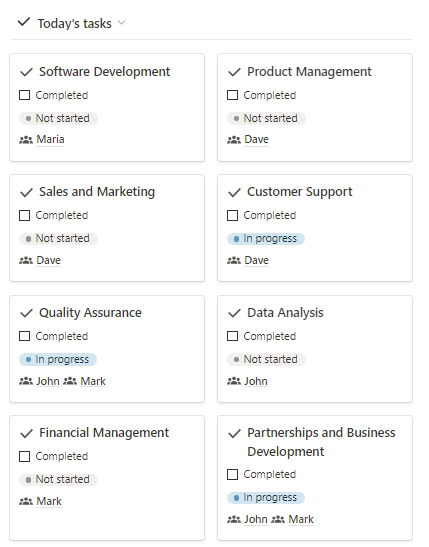Expand the Today's tasks view dropdown chevron
The image size is (429, 547).
click(x=121, y=23)
